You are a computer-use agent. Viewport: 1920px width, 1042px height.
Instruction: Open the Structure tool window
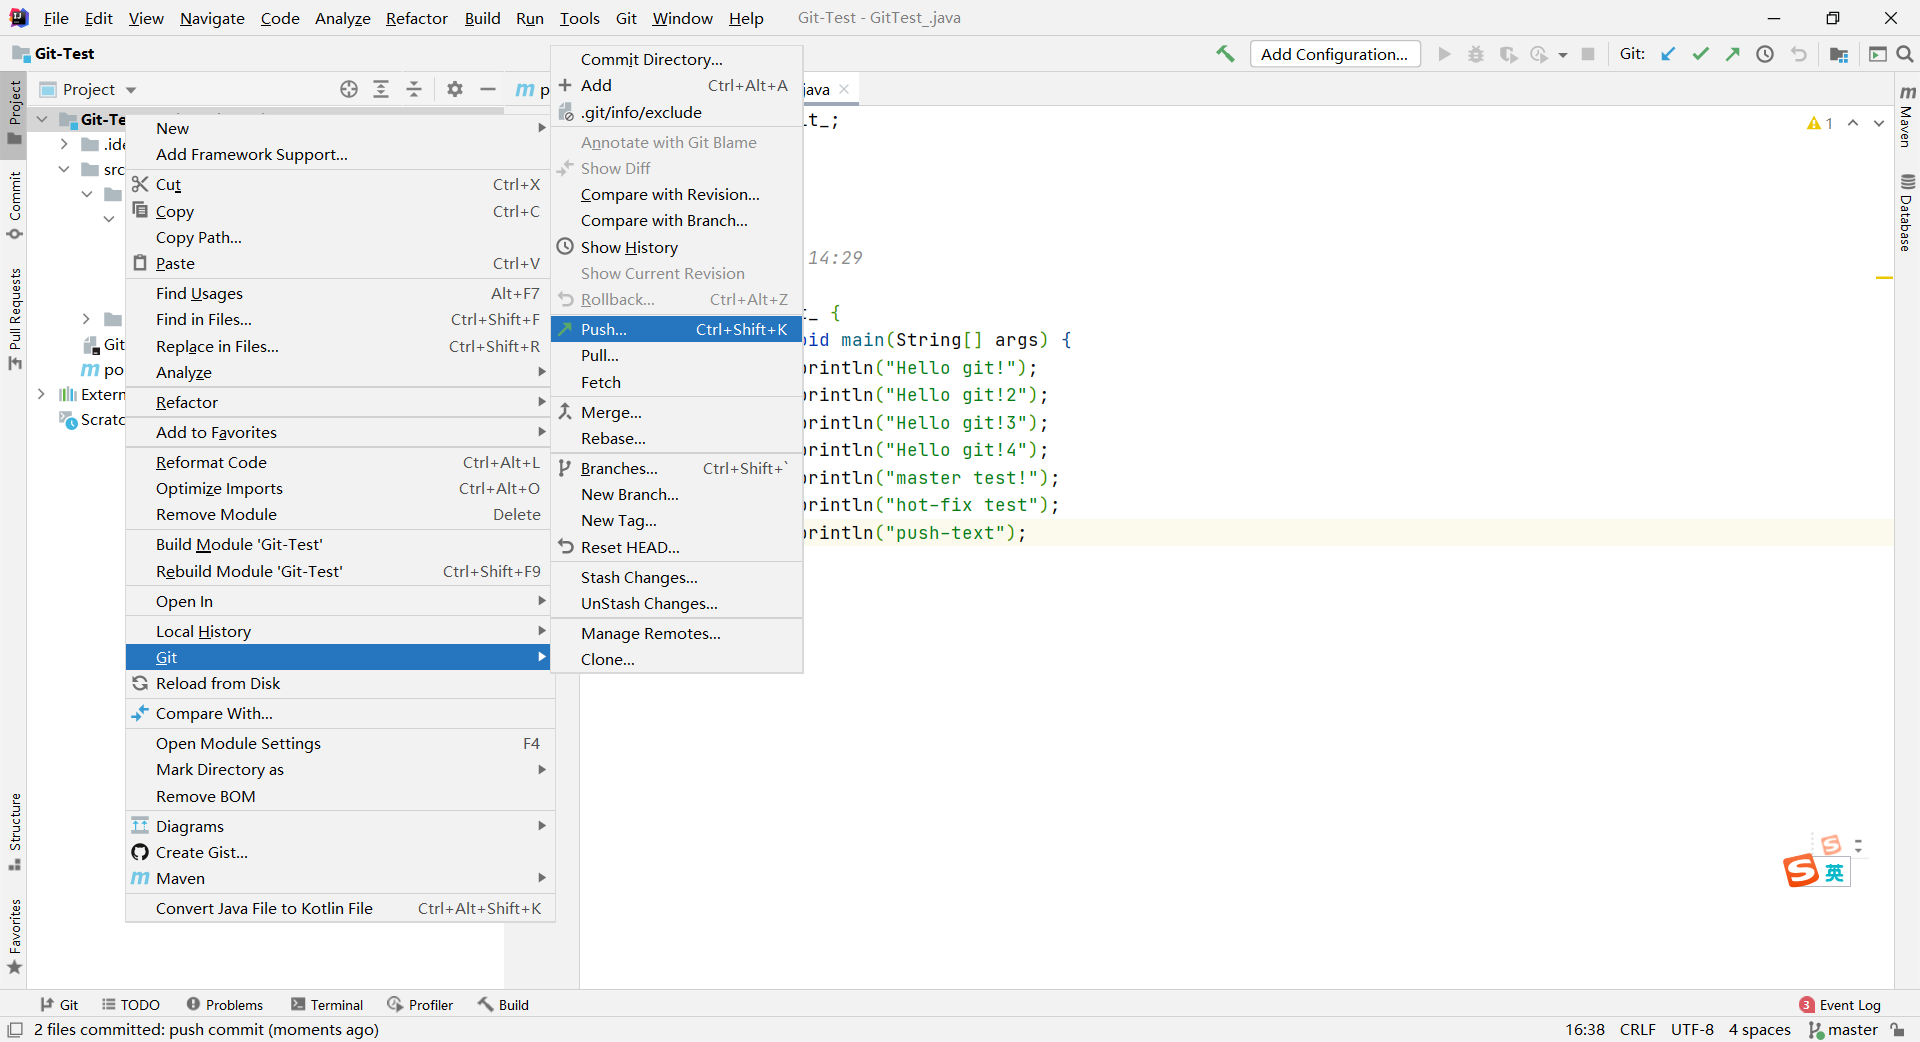pos(14,831)
